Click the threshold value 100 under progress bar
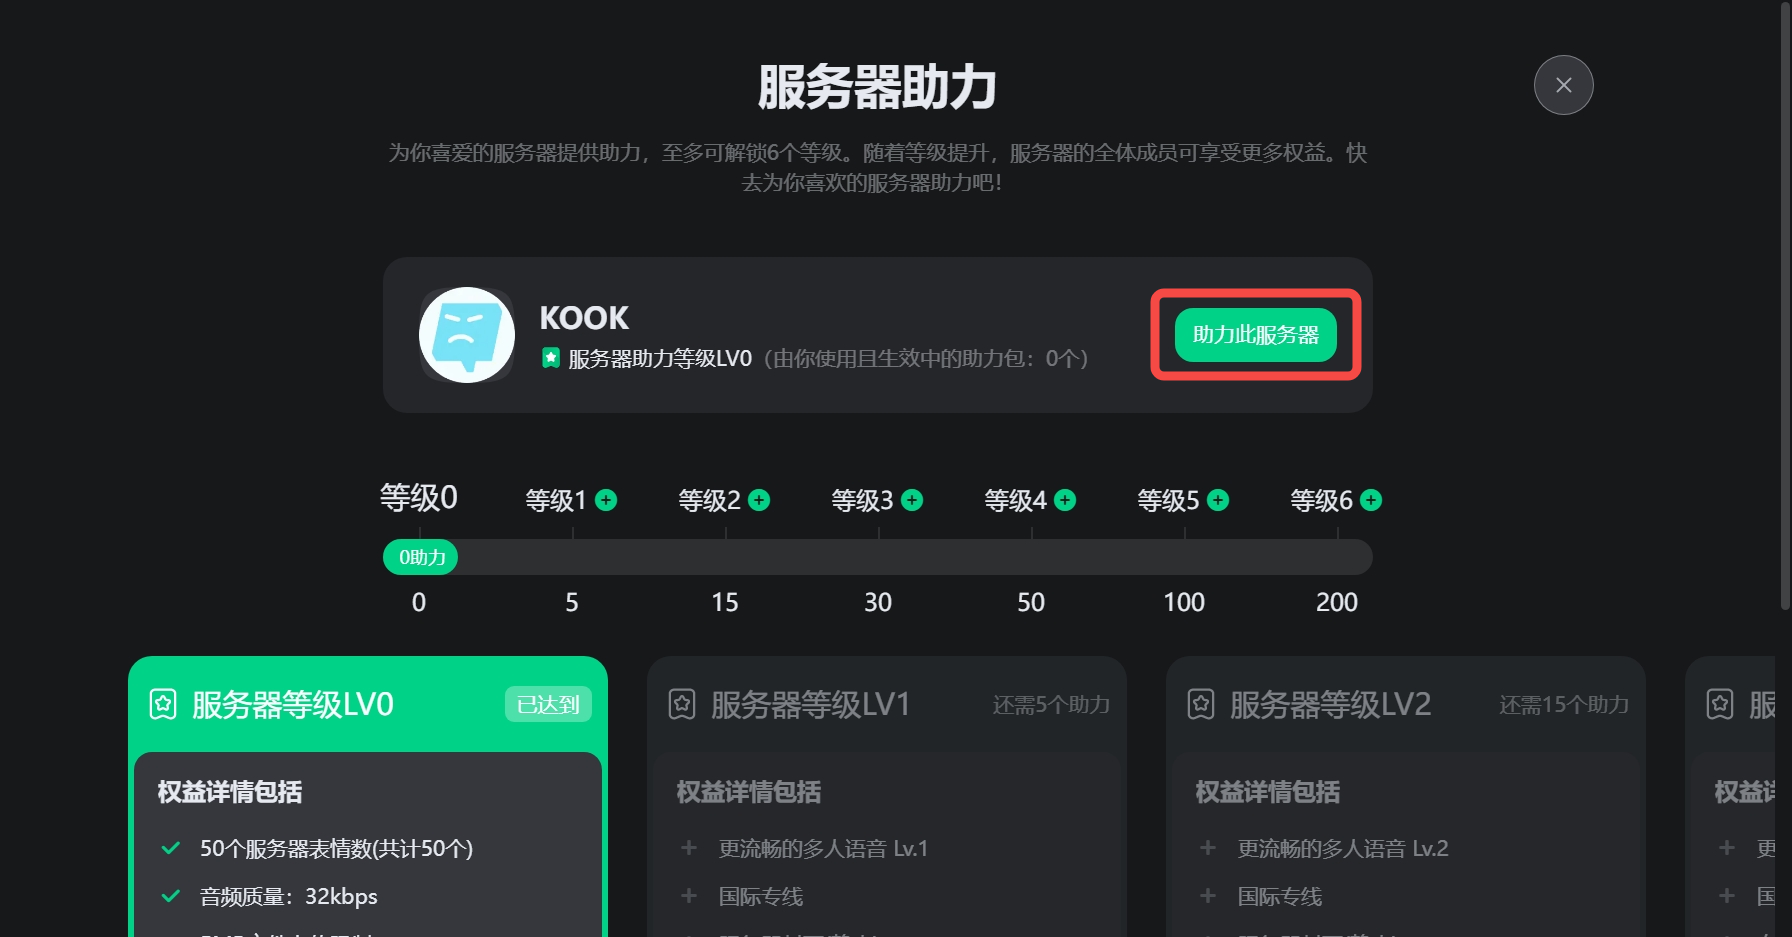Viewport: 1792px width, 937px height. coord(1184,602)
